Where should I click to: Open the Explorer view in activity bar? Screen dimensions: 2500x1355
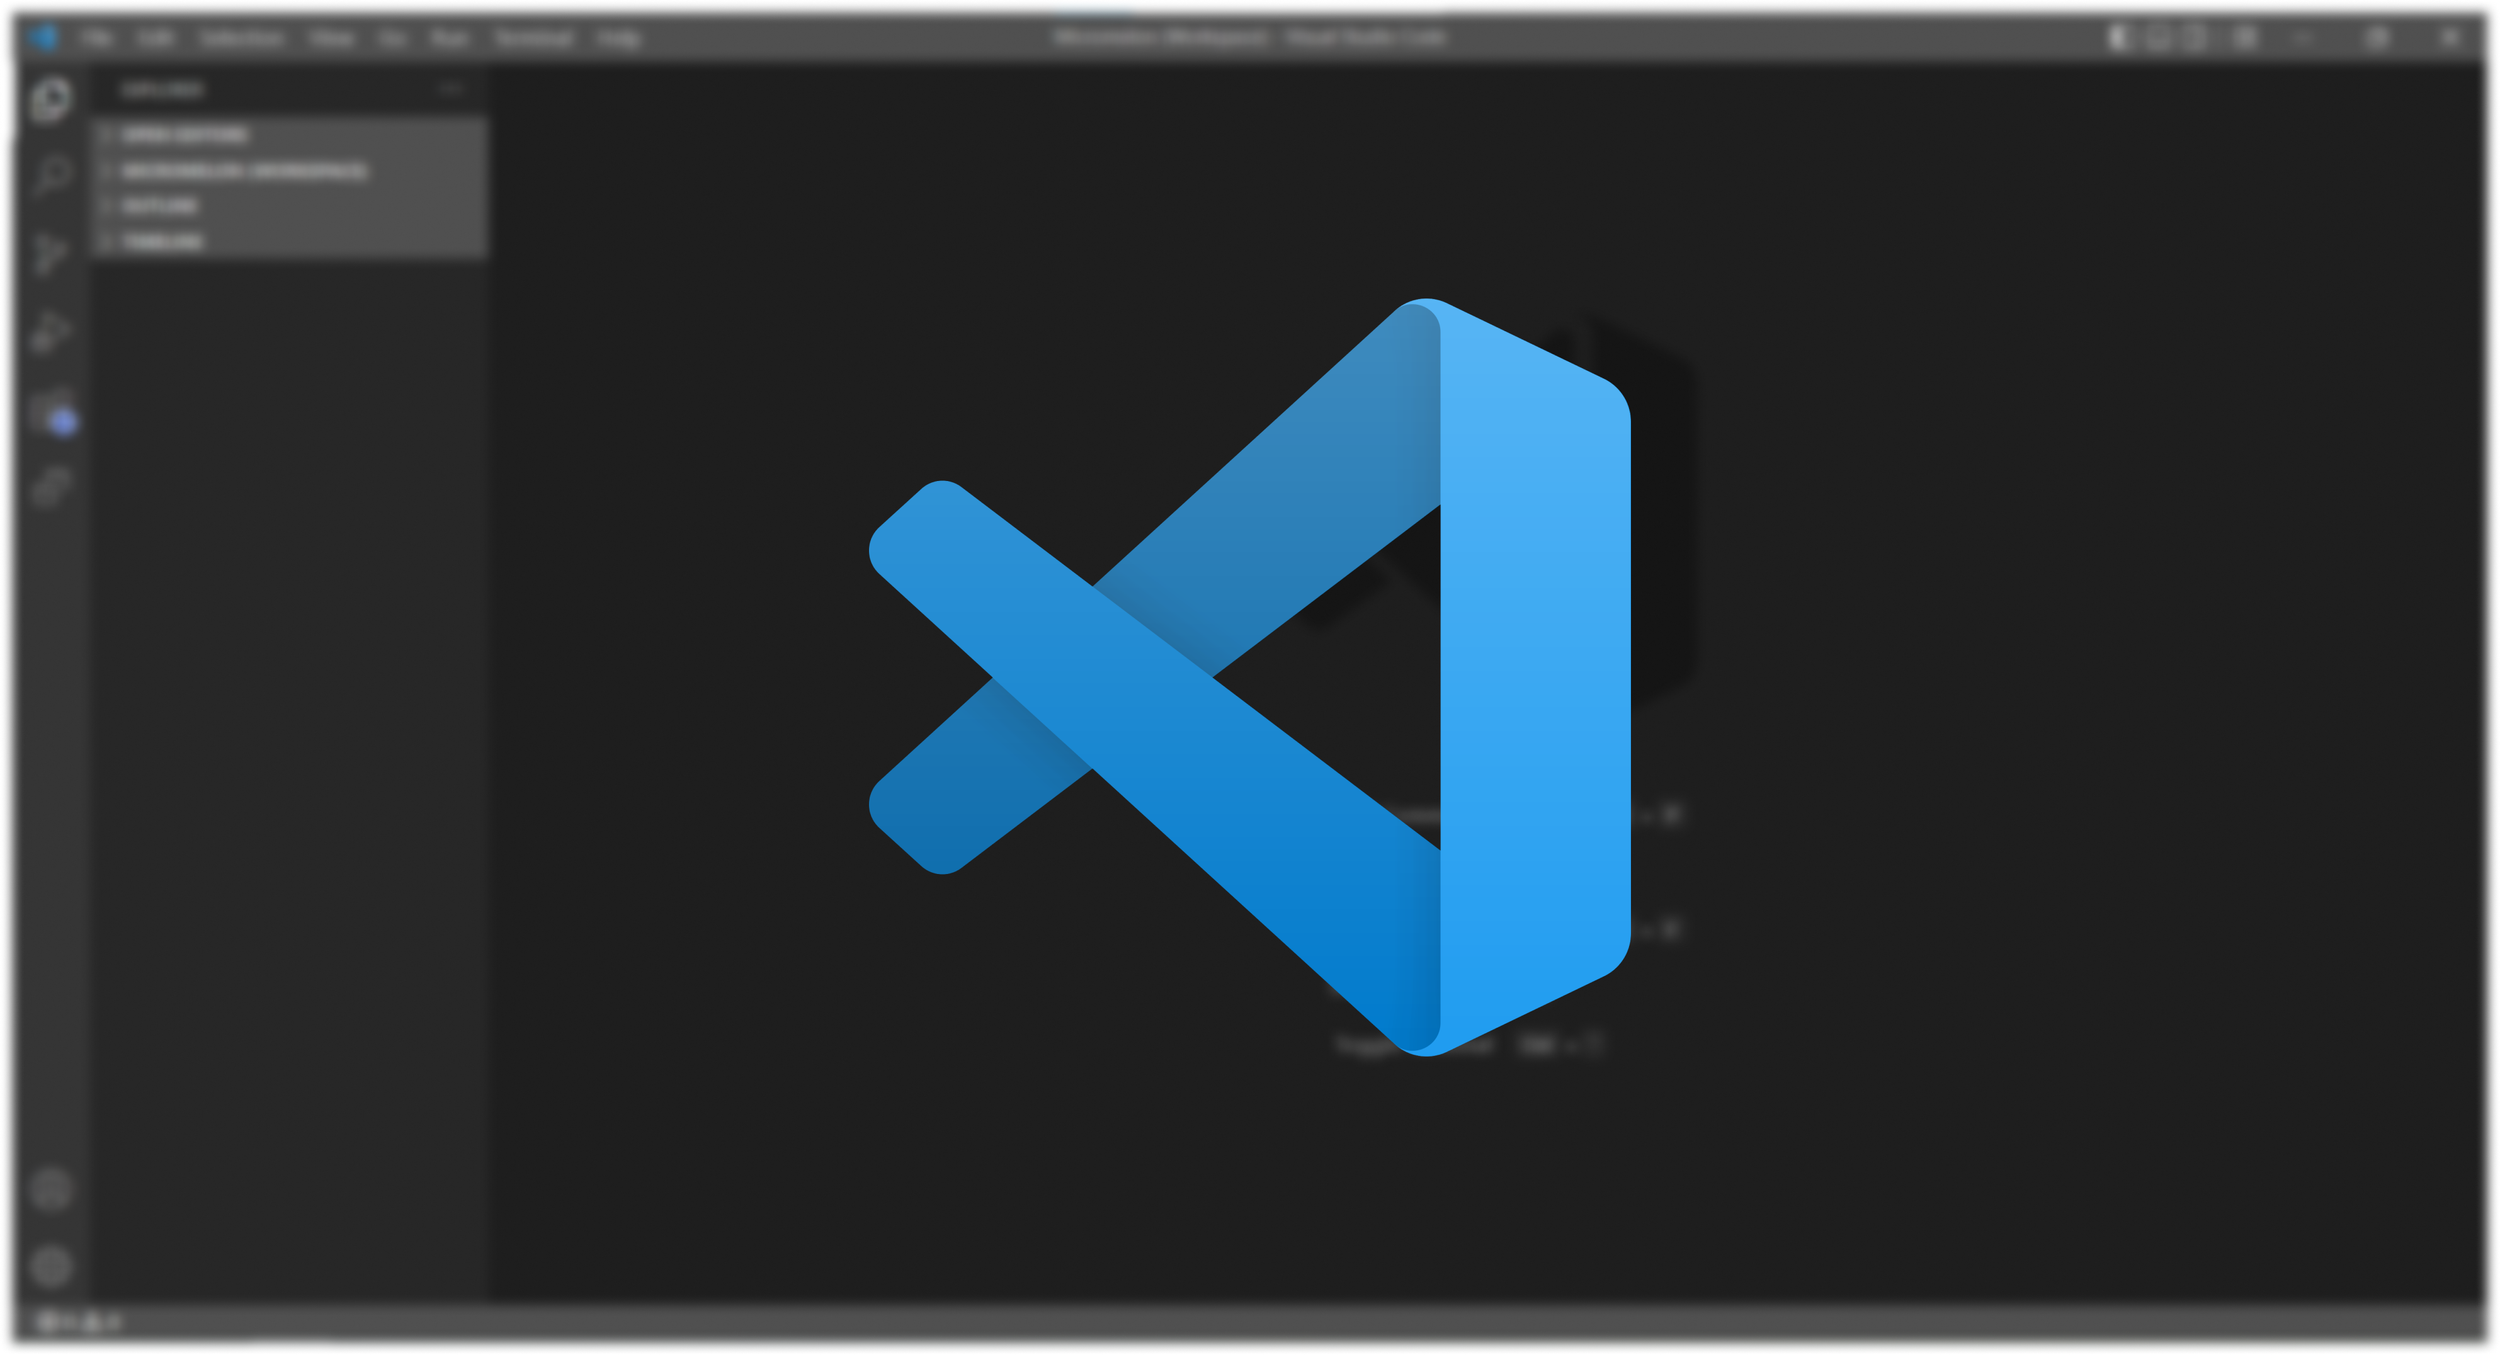coord(50,100)
